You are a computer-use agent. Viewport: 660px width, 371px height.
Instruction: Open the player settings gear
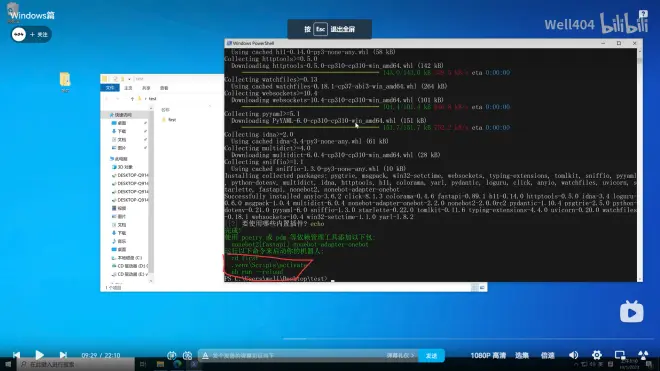(x=596, y=355)
